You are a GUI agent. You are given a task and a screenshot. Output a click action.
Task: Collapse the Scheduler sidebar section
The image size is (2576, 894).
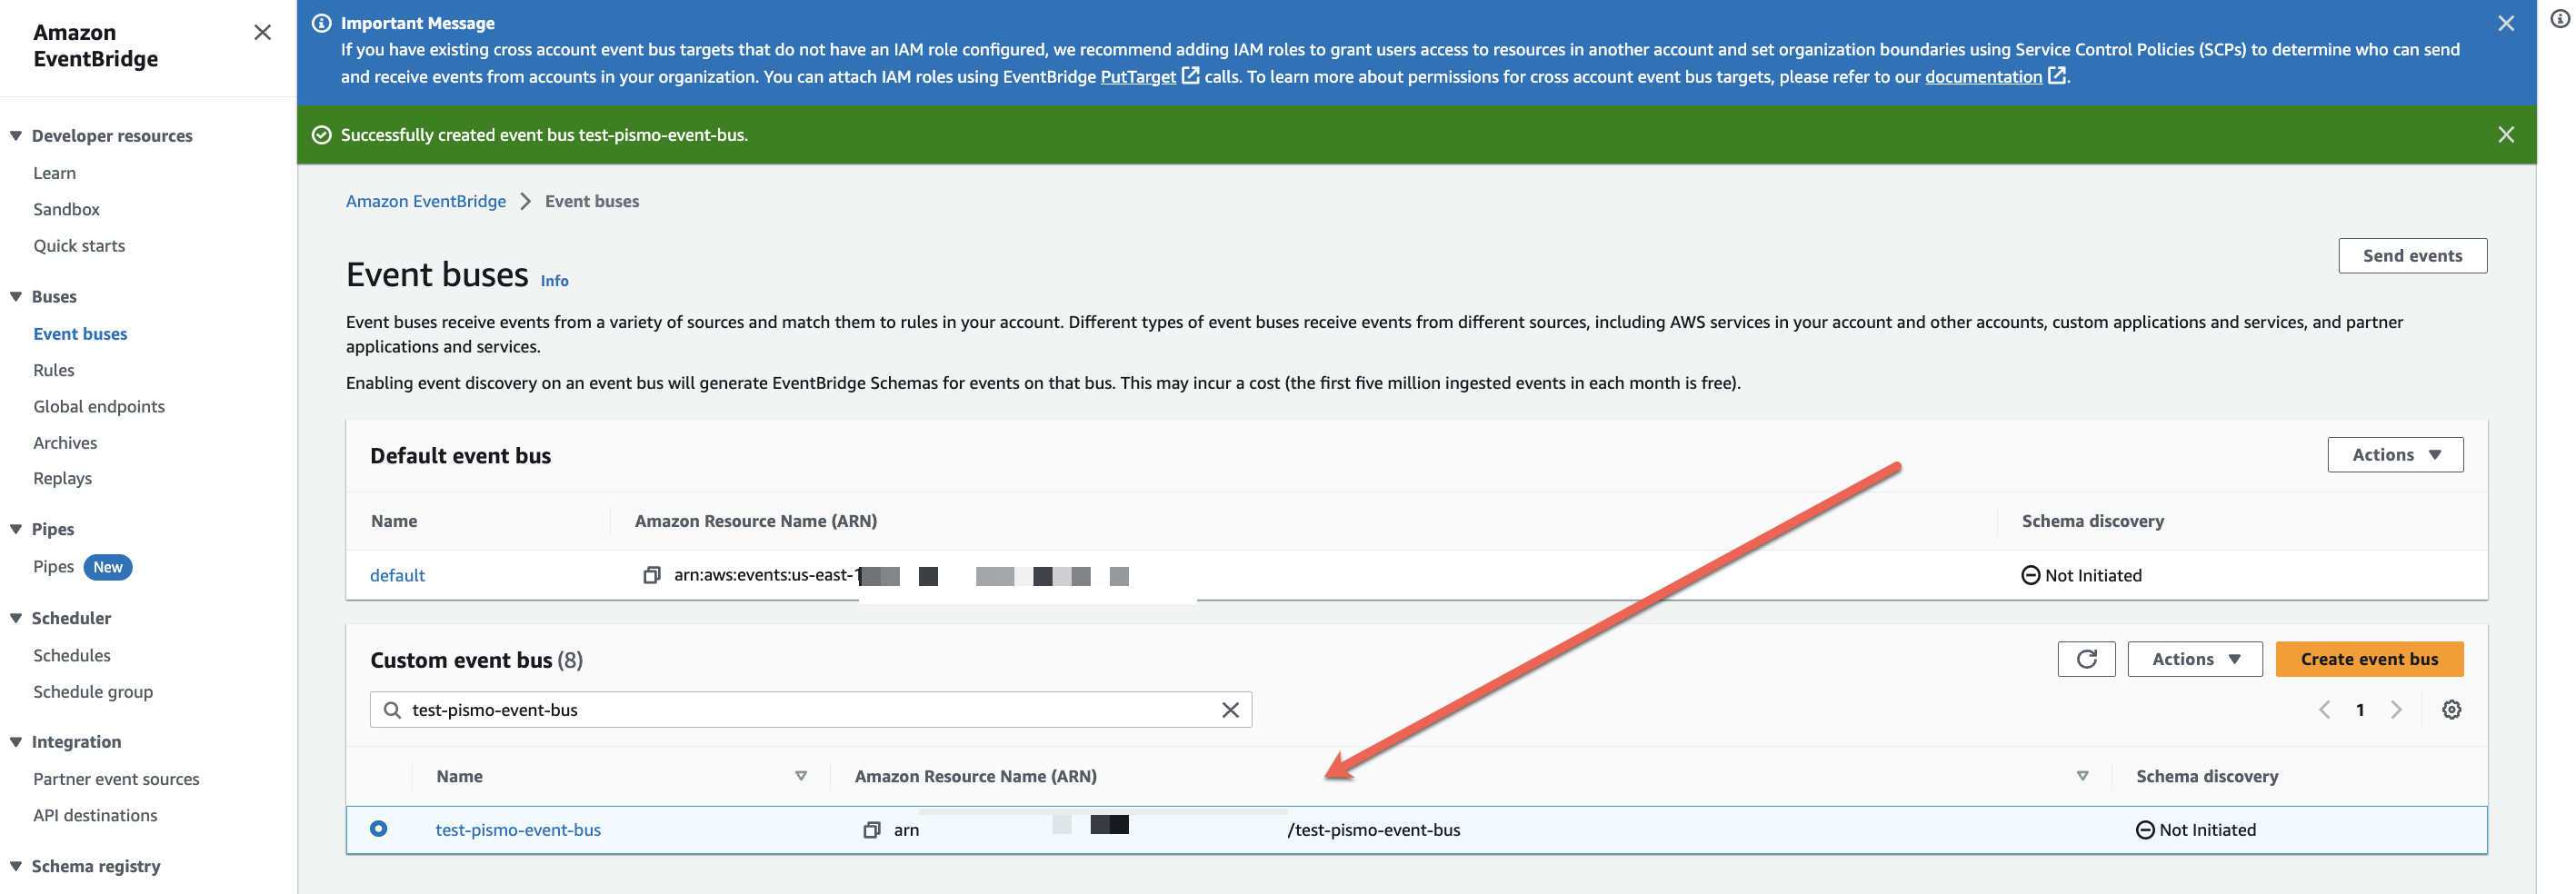[x=16, y=618]
